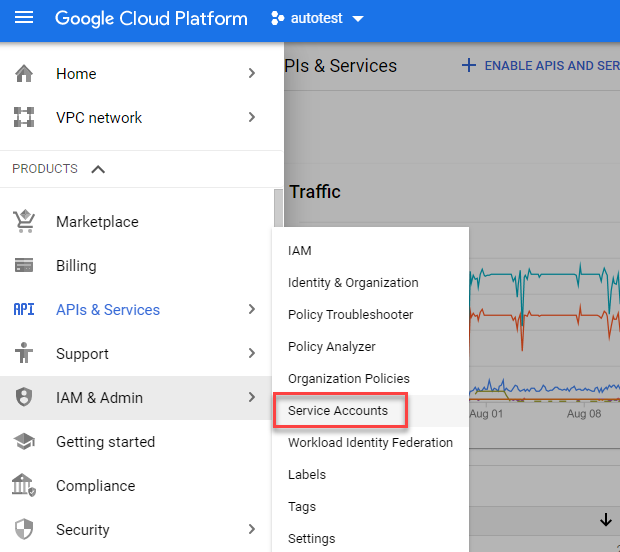This screenshot has width=620, height=552.
Task: Click the Aug 08 axis label
Action: tap(584, 414)
